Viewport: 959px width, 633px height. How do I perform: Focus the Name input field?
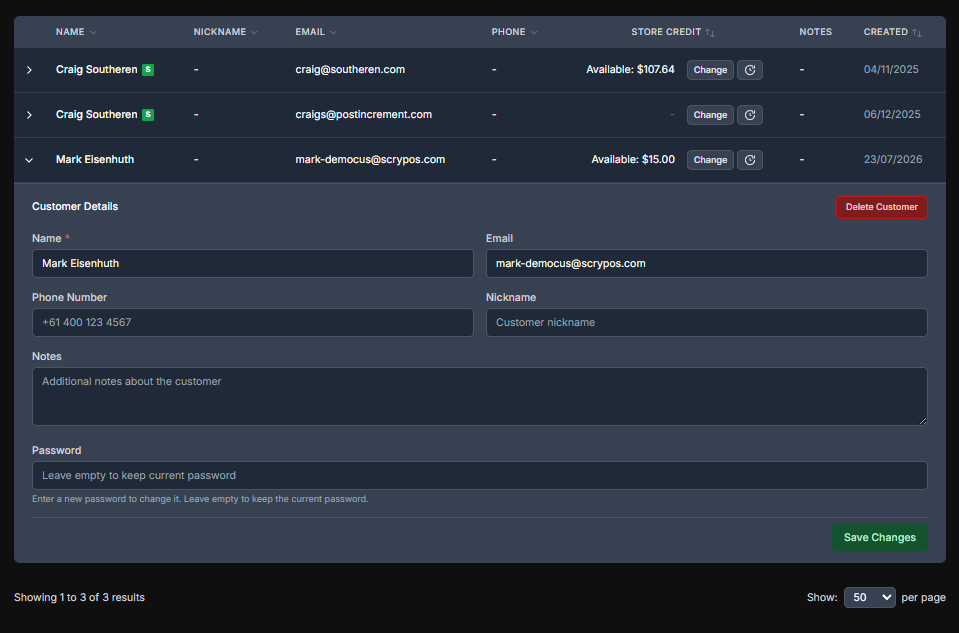253,264
